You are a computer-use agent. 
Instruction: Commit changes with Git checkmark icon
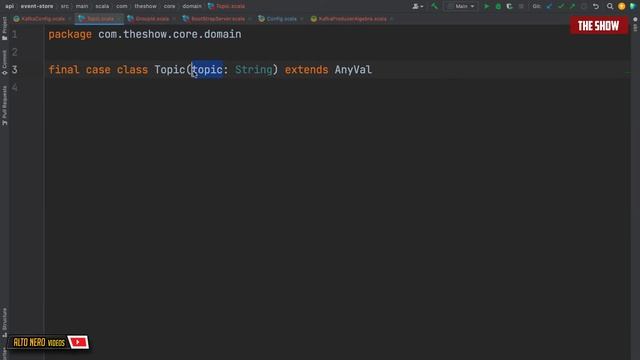pos(561,6)
